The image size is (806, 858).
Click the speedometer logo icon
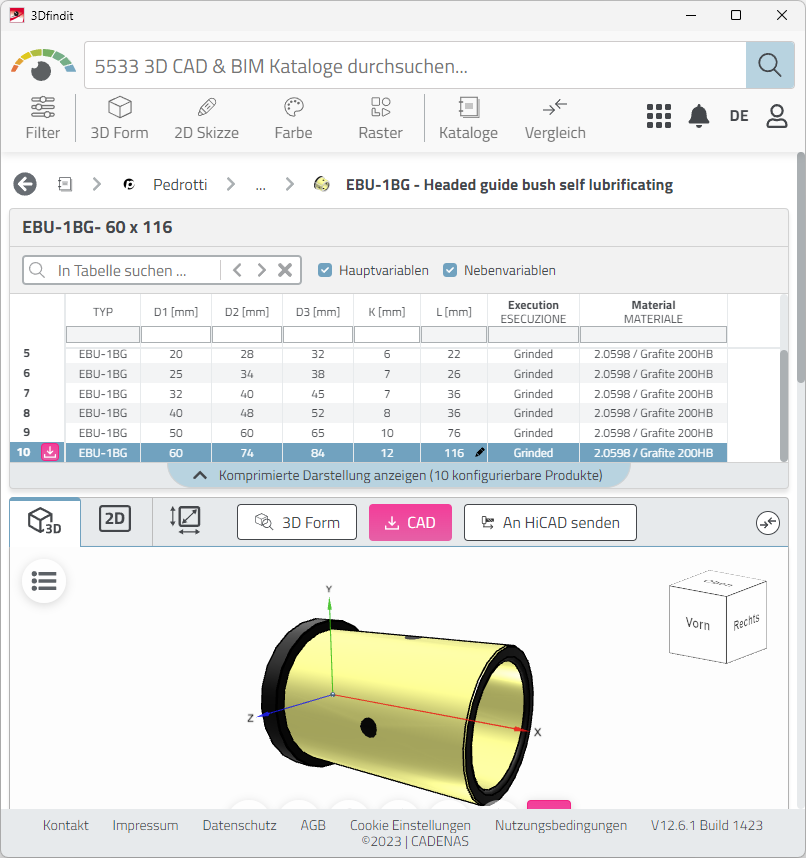click(43, 65)
